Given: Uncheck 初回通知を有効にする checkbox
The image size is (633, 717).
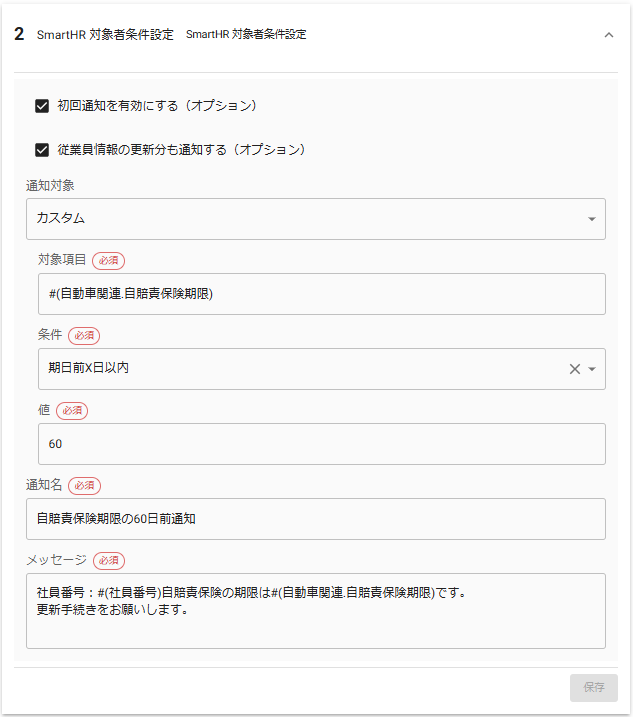Looking at the screenshot, I should pos(42,106).
